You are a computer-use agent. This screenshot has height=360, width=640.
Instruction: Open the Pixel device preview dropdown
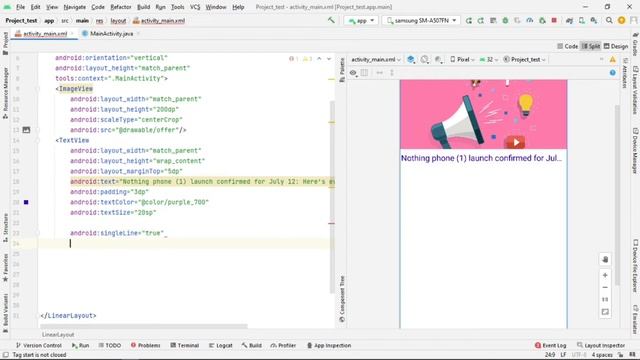click(462, 60)
